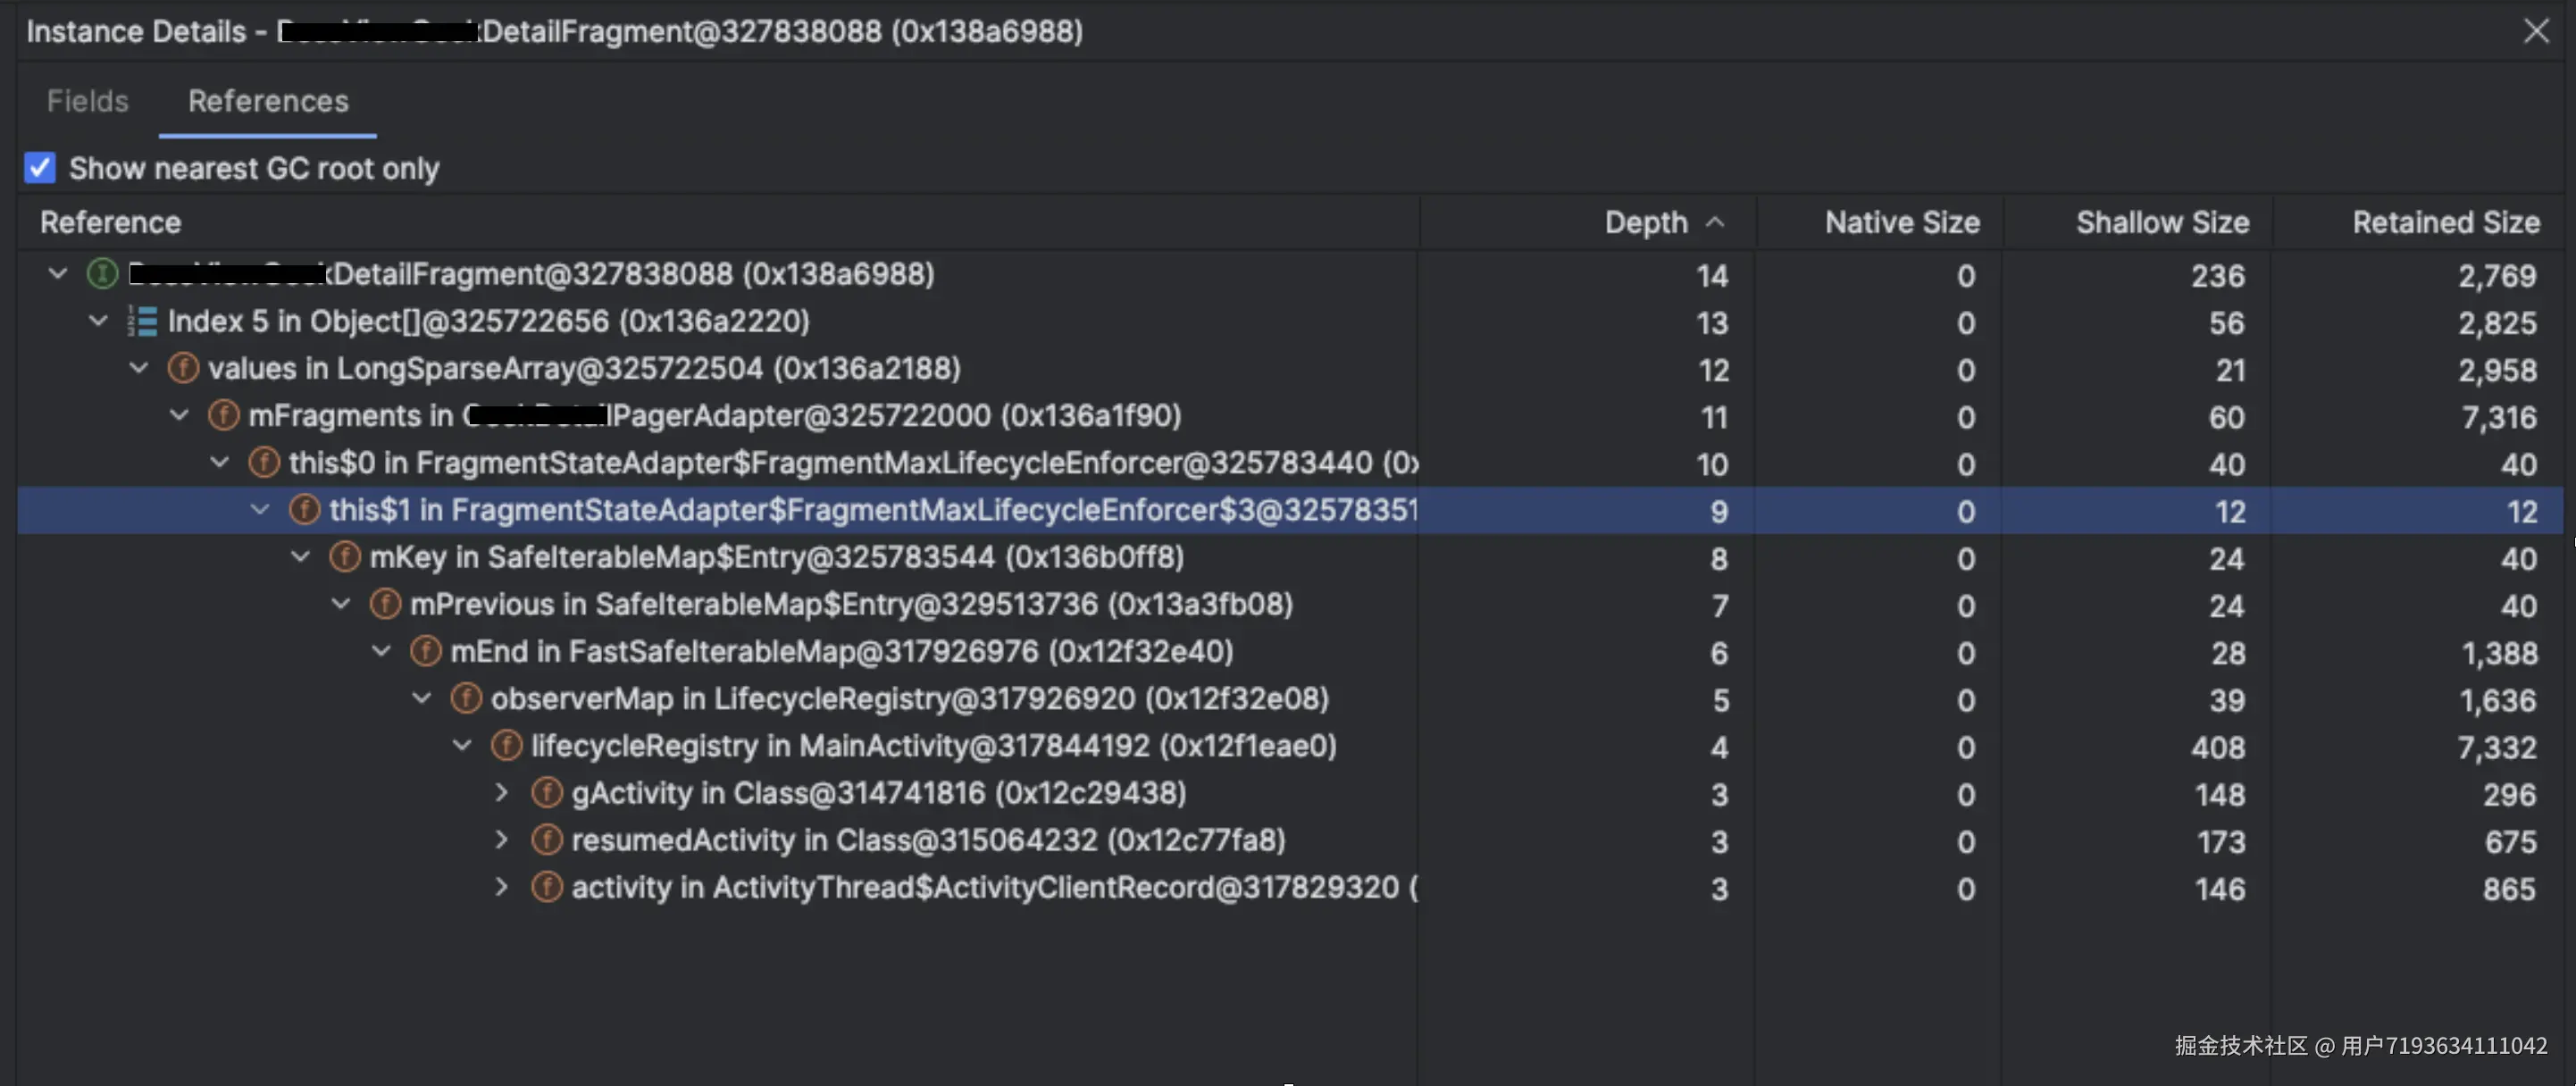Click the instance icon beside DetailFragment row
2576x1086 pixels.
(102, 273)
